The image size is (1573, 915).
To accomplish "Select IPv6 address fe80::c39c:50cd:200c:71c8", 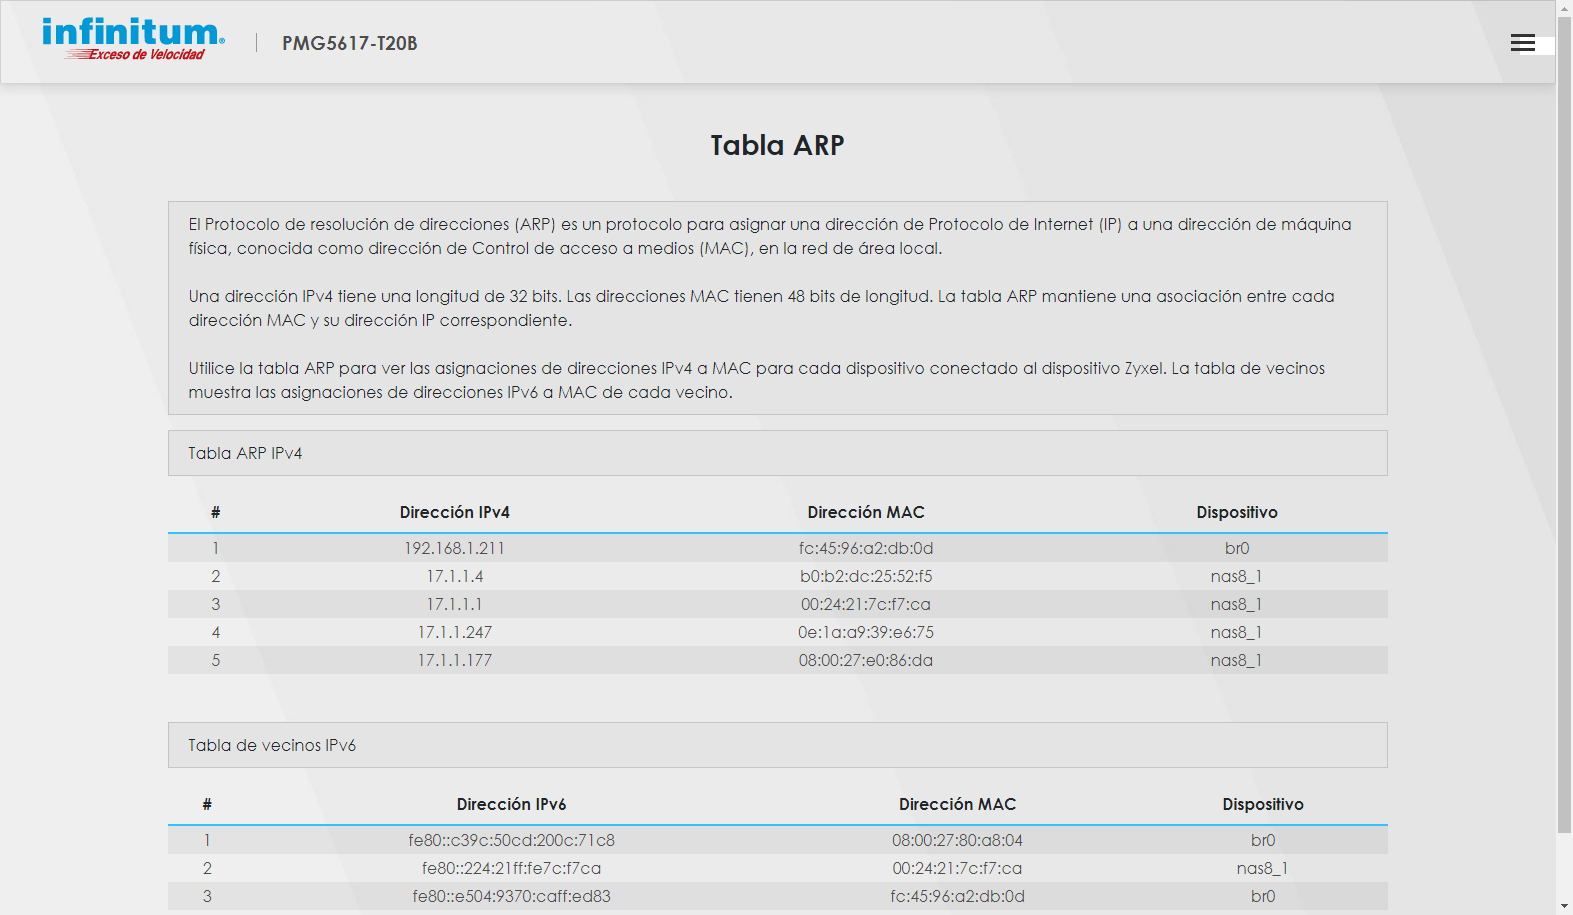I will tap(511, 840).
